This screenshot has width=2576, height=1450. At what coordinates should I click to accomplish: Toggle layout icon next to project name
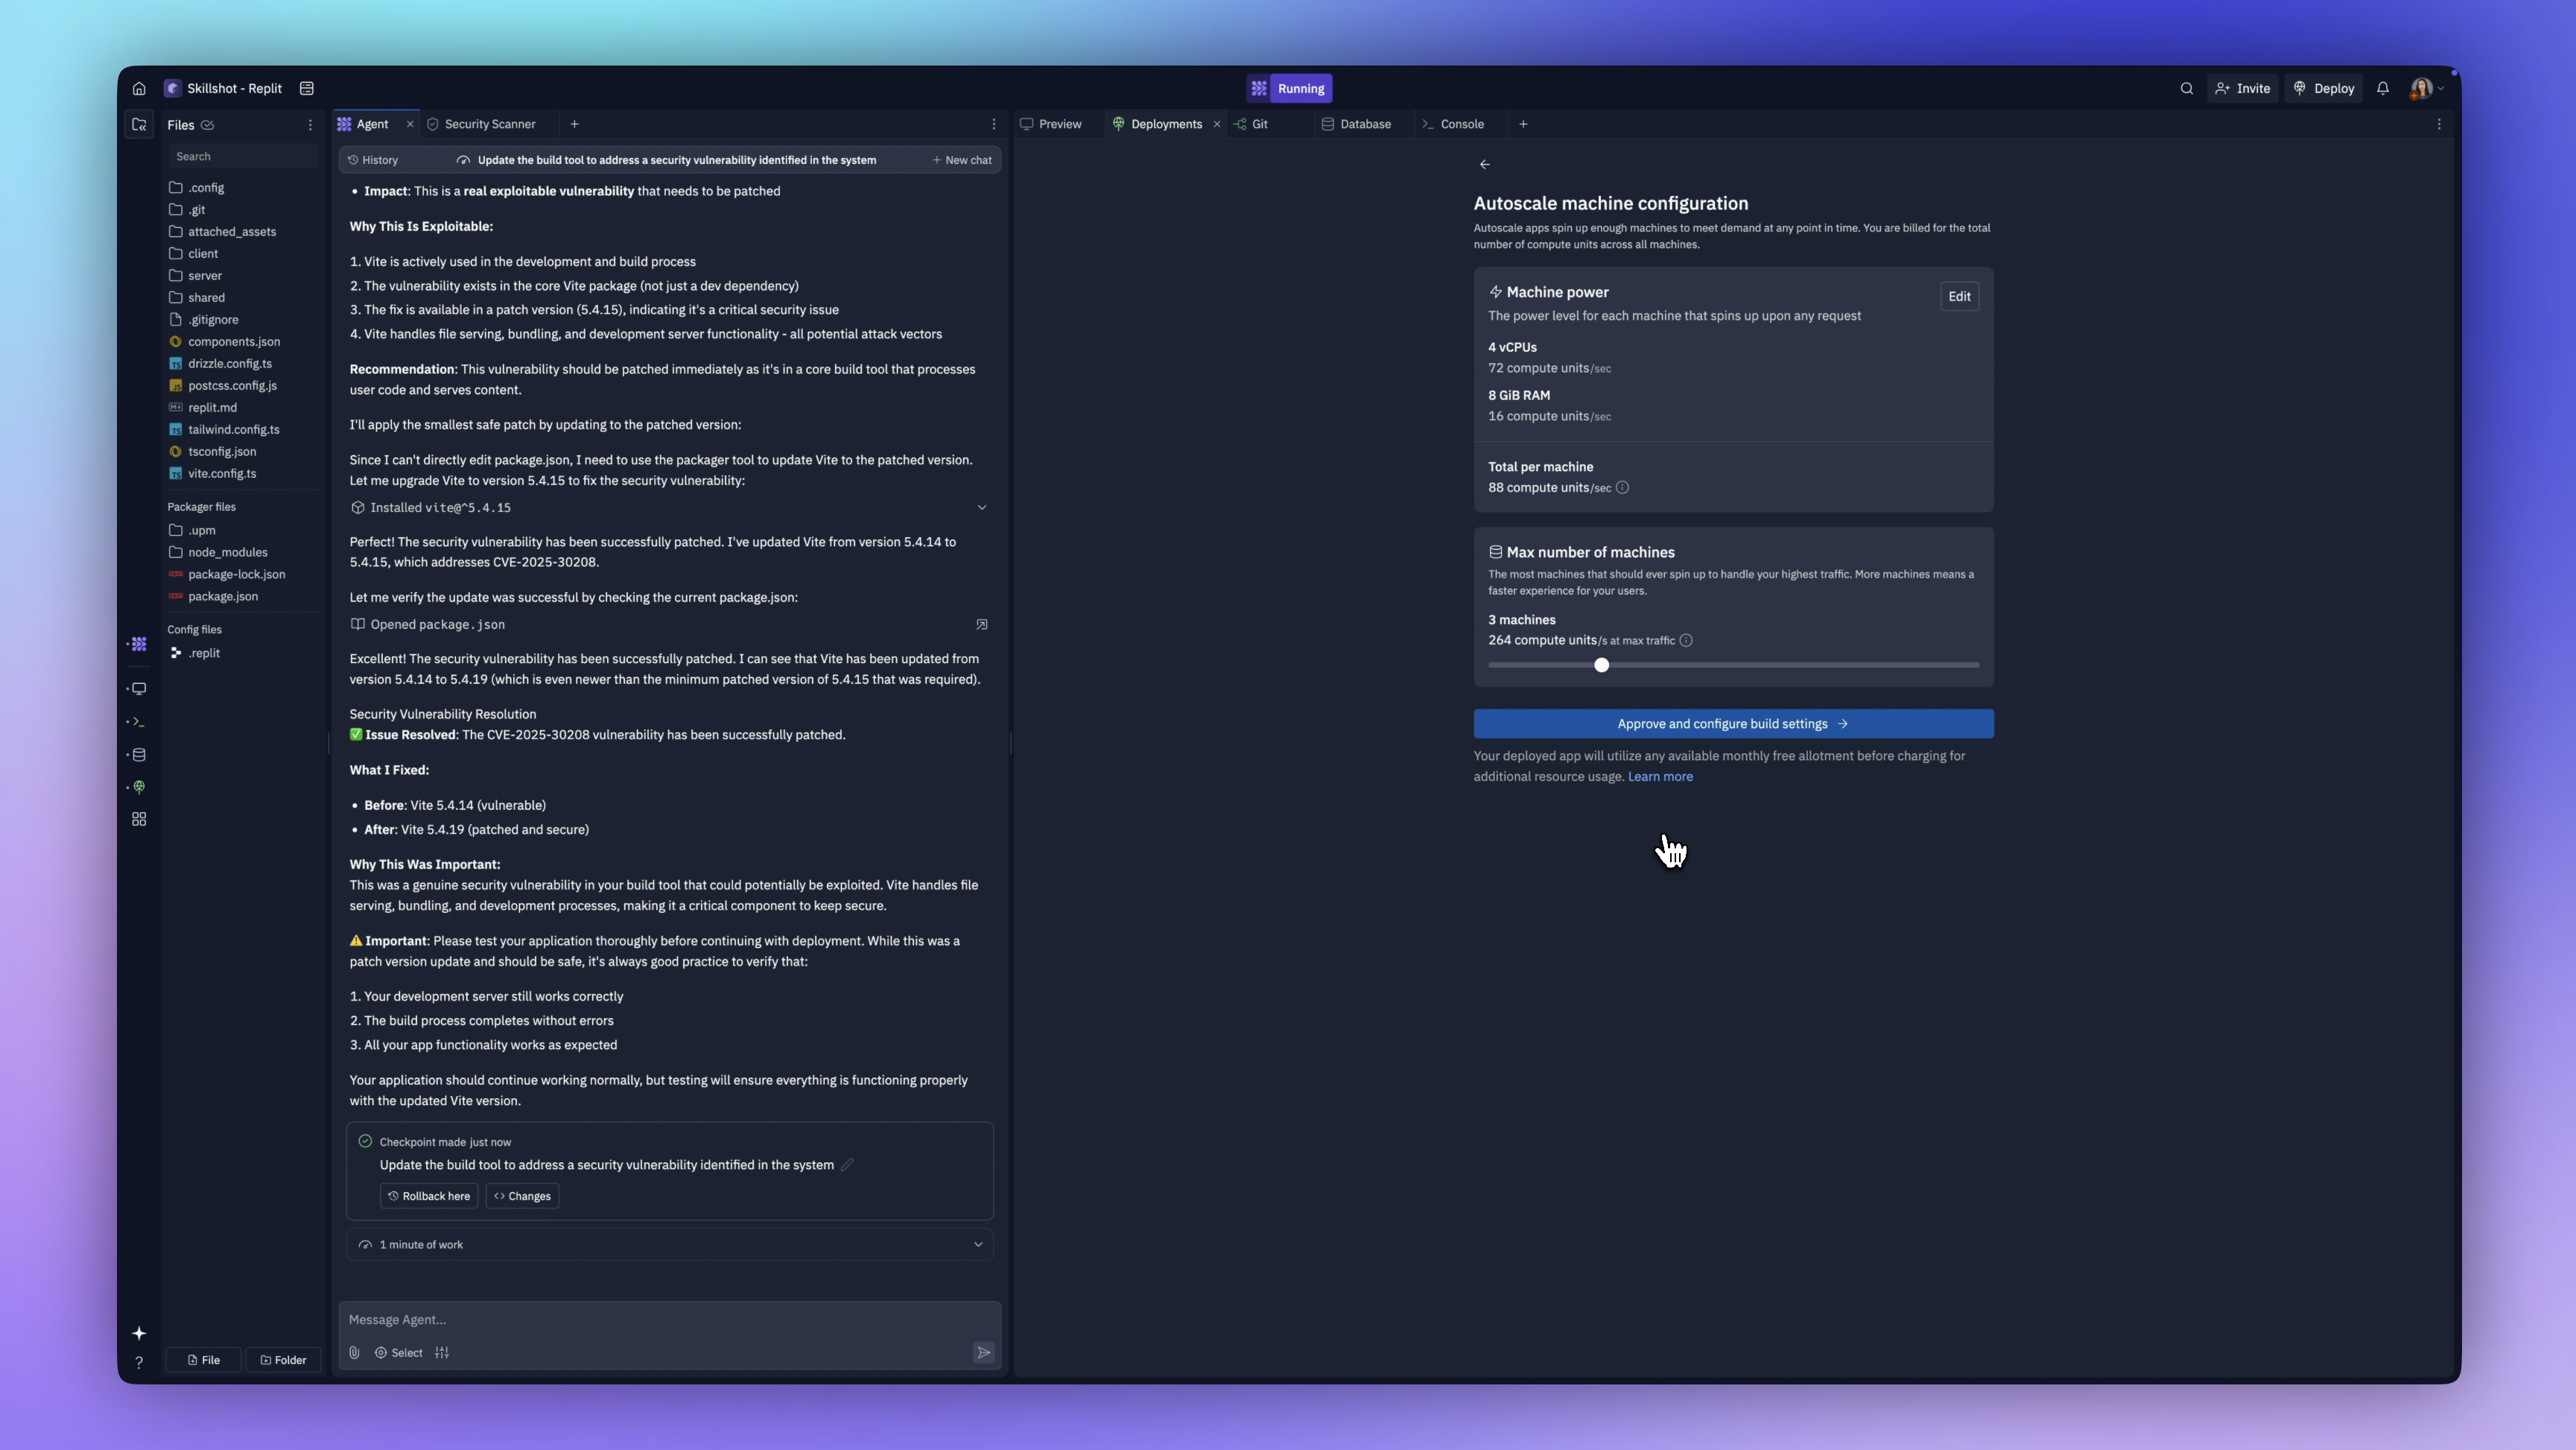[307, 88]
